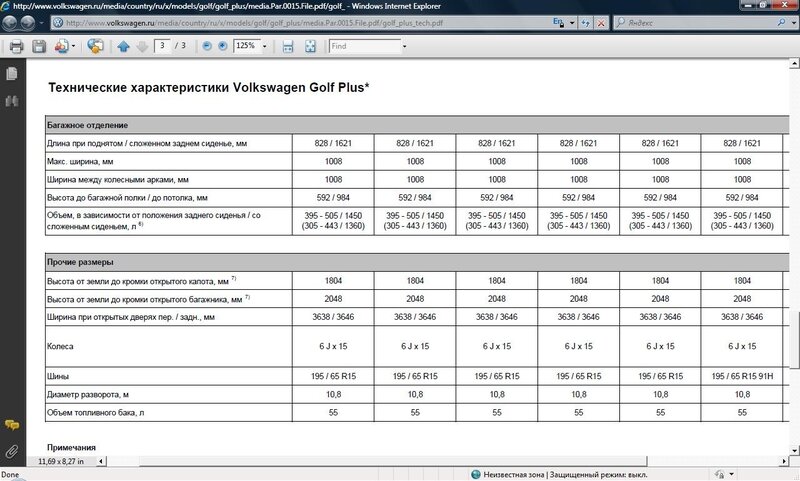Go to next page with down arrow
The width and height of the screenshot is (800, 481).
pyautogui.click(x=142, y=46)
